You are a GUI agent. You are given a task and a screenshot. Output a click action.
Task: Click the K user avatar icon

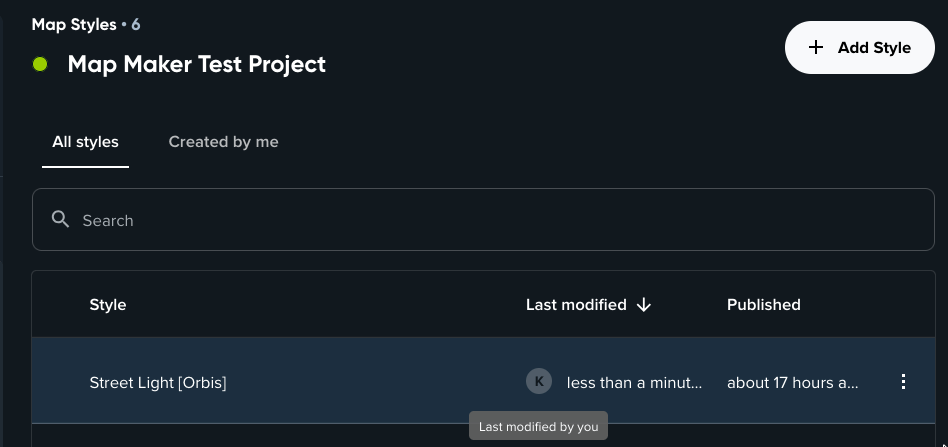pyautogui.click(x=538, y=381)
